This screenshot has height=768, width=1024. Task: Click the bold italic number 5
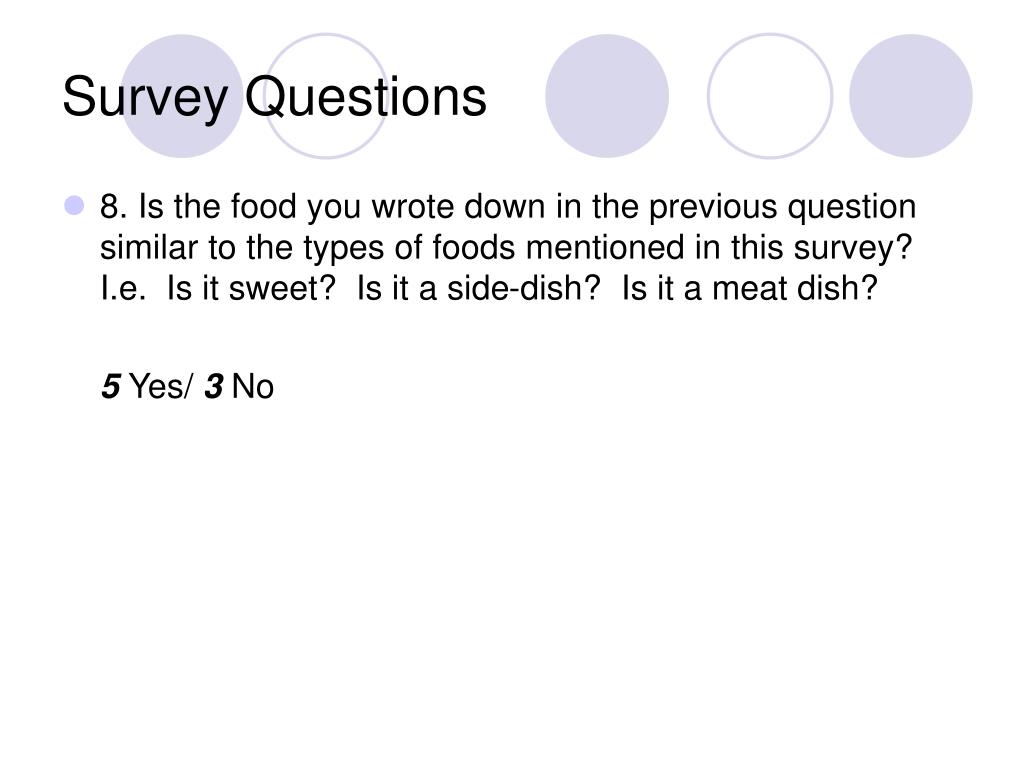pyautogui.click(x=110, y=386)
